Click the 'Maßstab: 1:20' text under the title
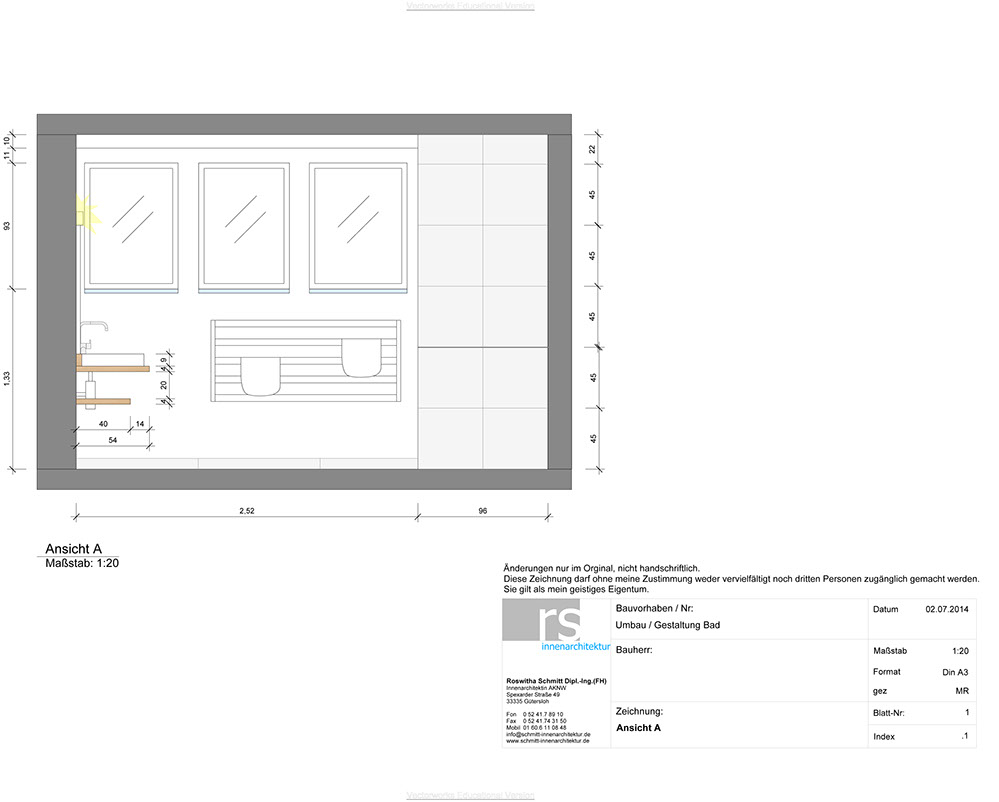Viewport: 999px width, 802px height. click(83, 563)
